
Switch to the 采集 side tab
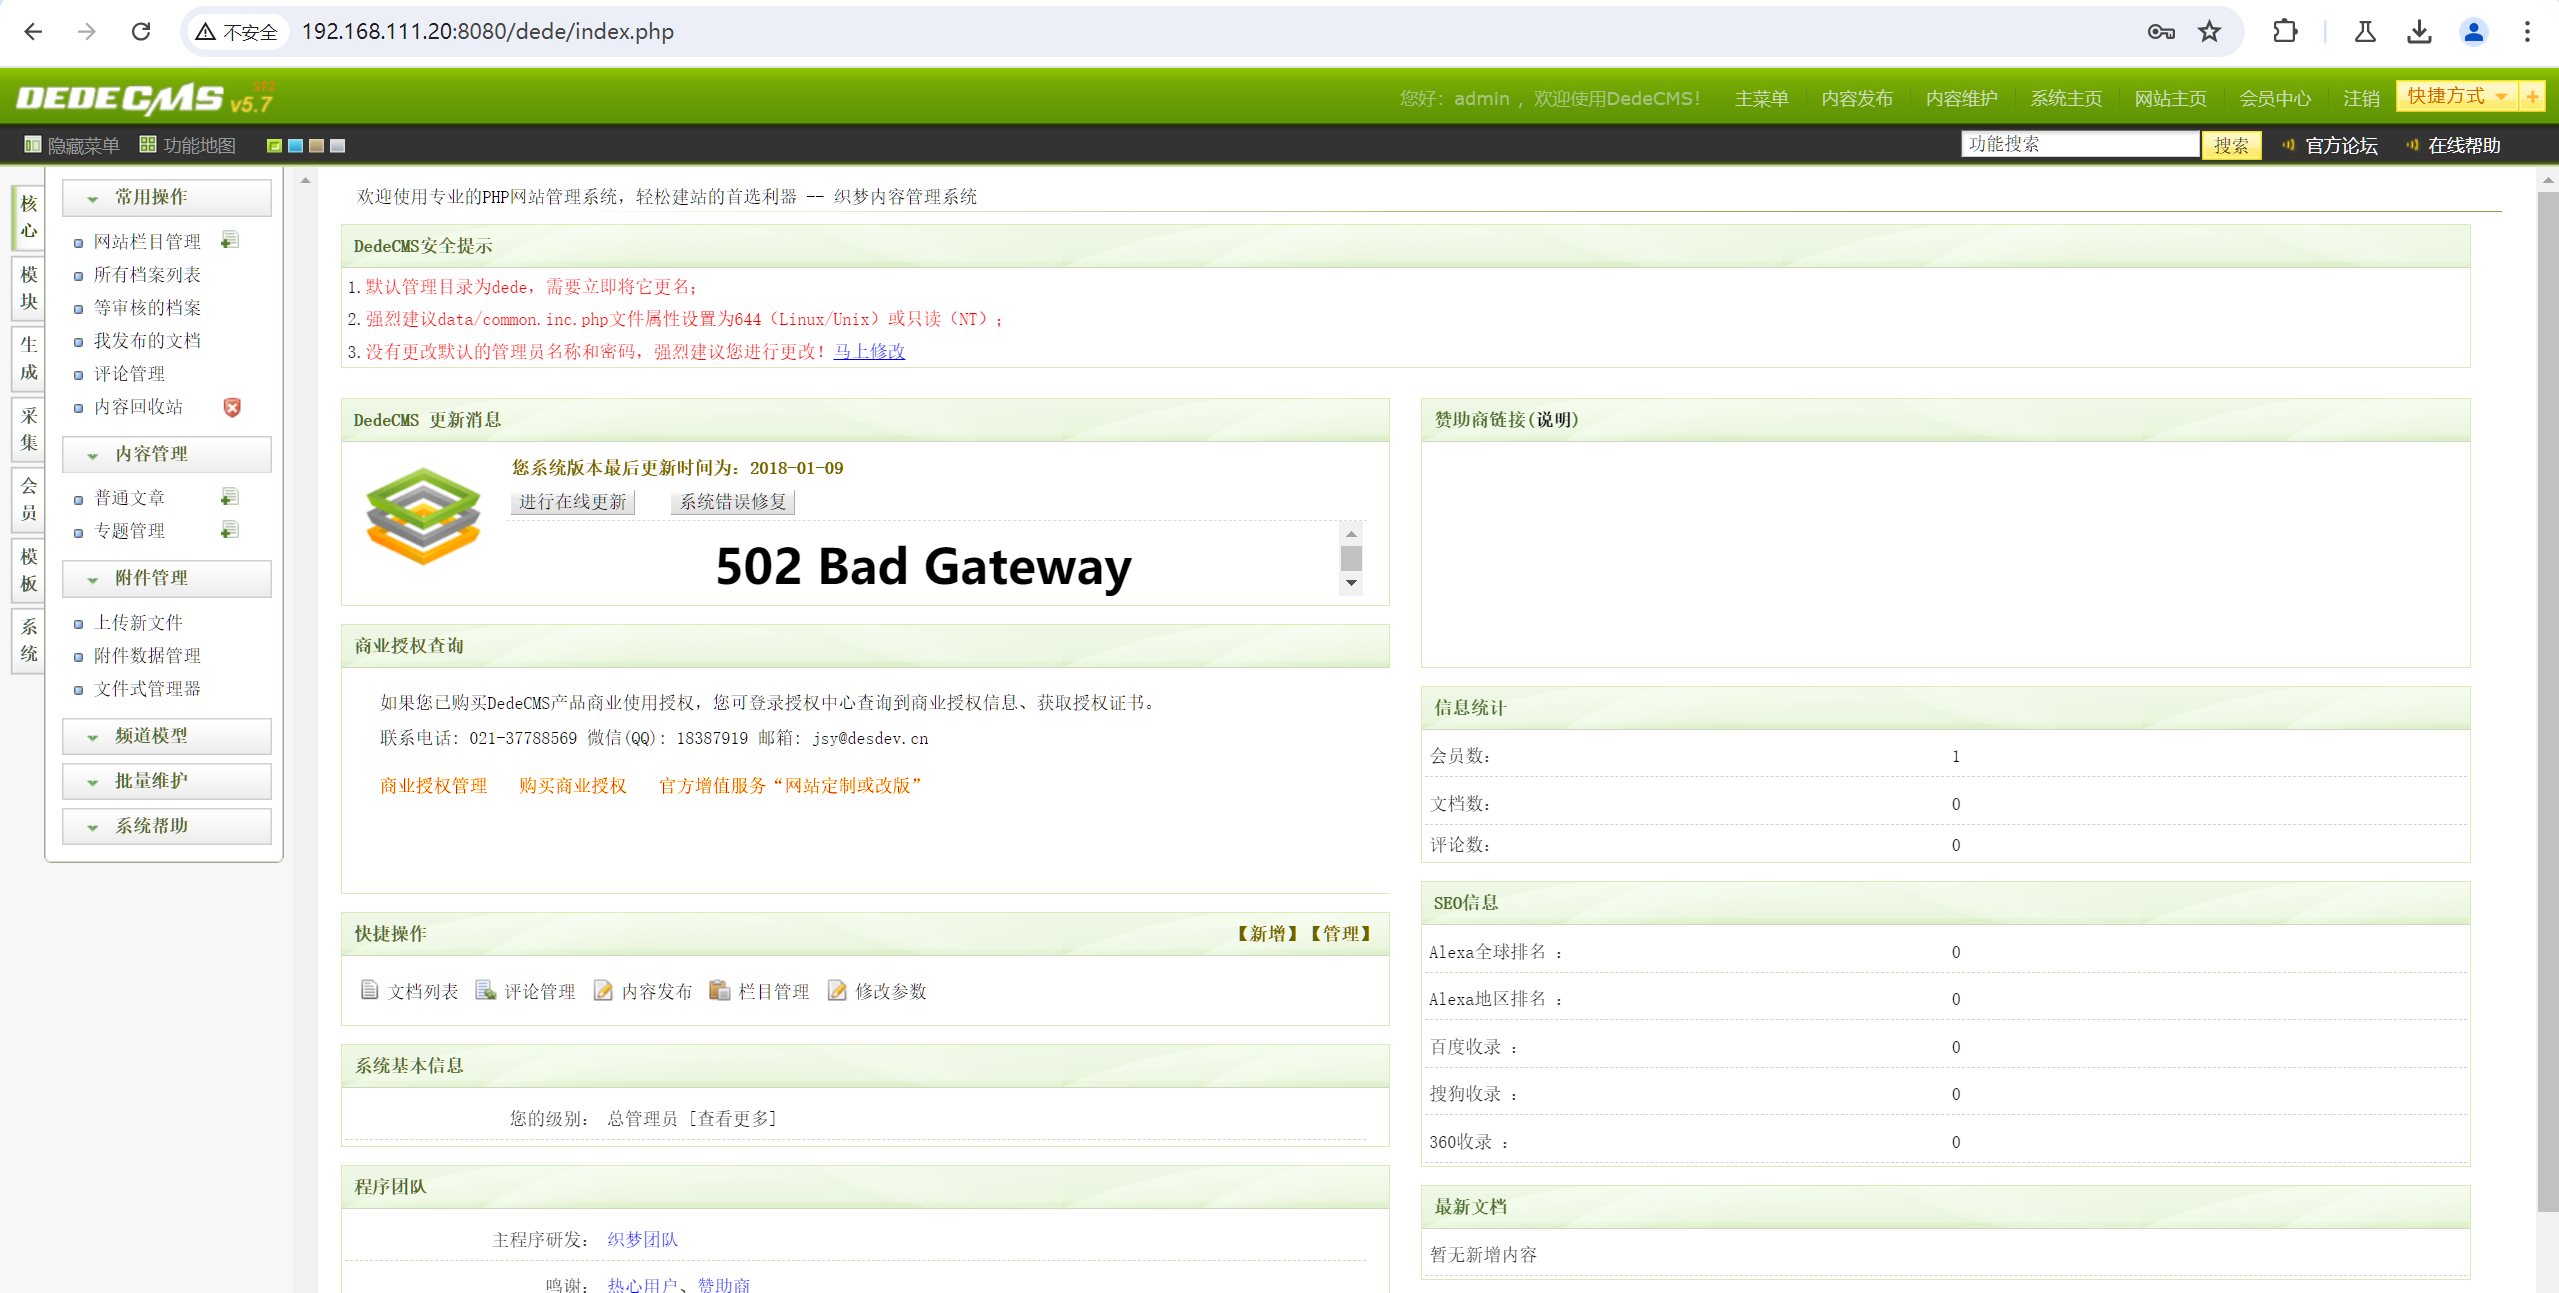point(28,429)
